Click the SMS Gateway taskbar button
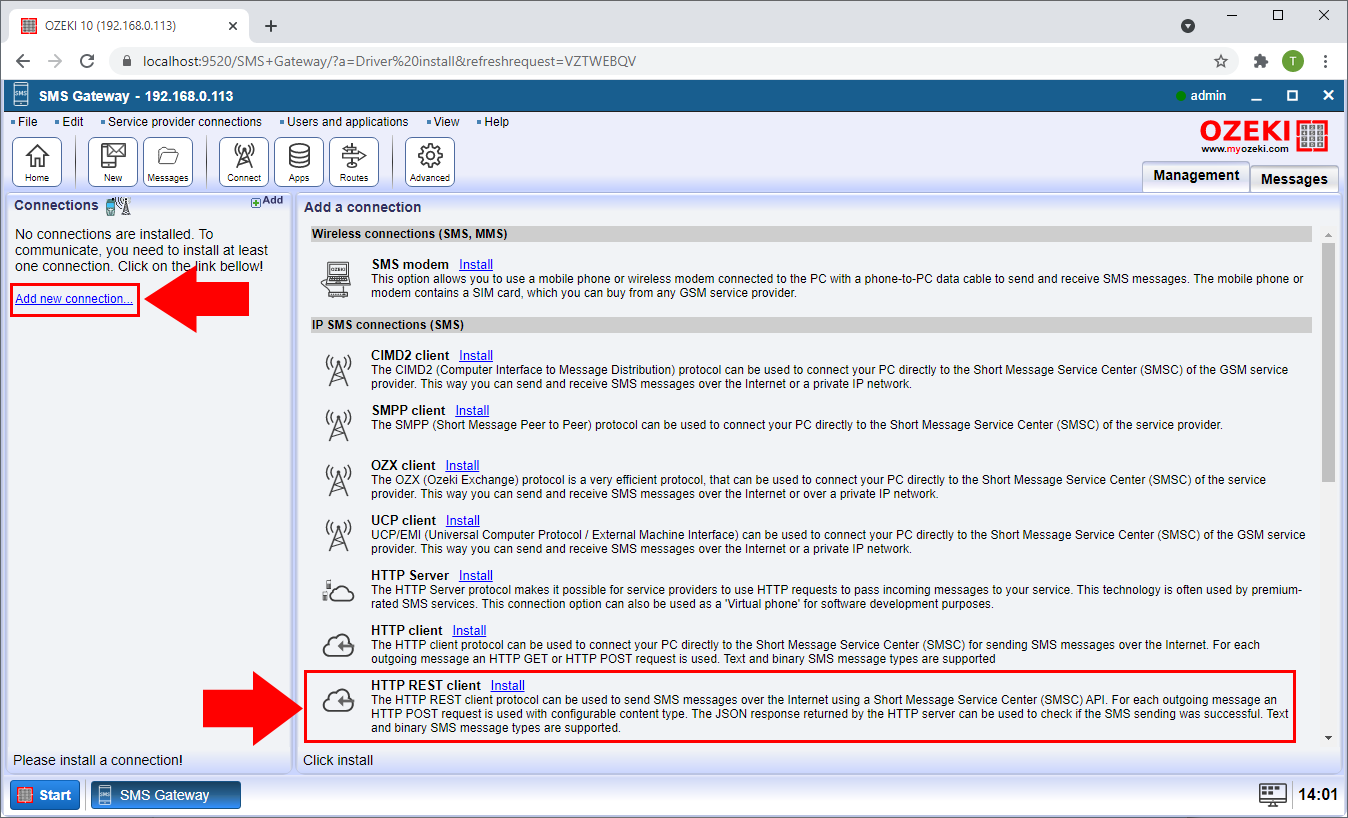This screenshot has width=1348, height=818. (166, 795)
